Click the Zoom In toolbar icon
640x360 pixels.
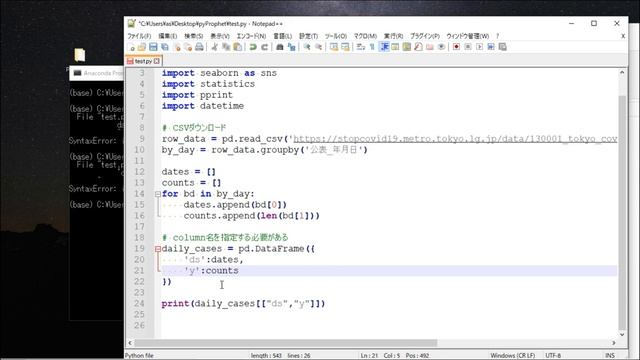[307, 47]
